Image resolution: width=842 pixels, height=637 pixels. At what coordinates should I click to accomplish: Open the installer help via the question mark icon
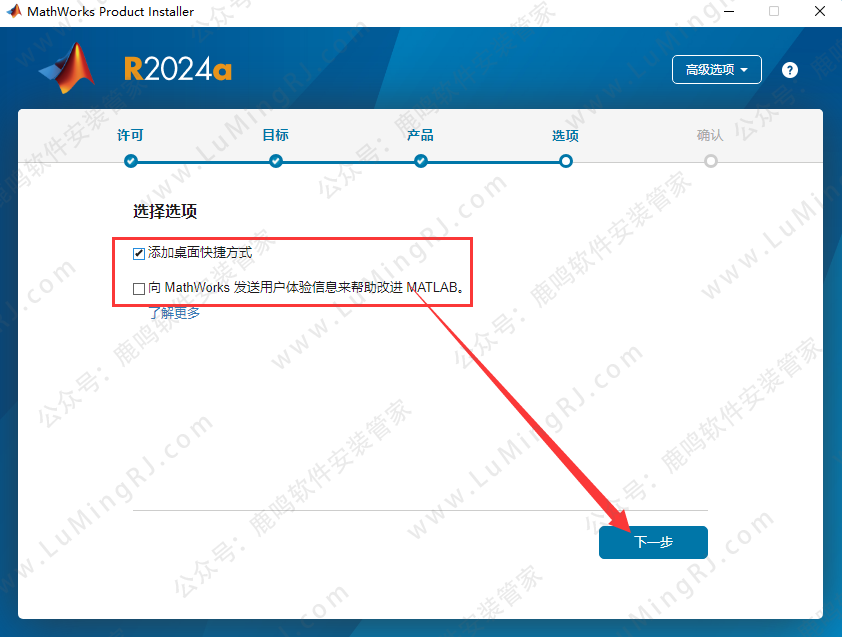pos(789,69)
